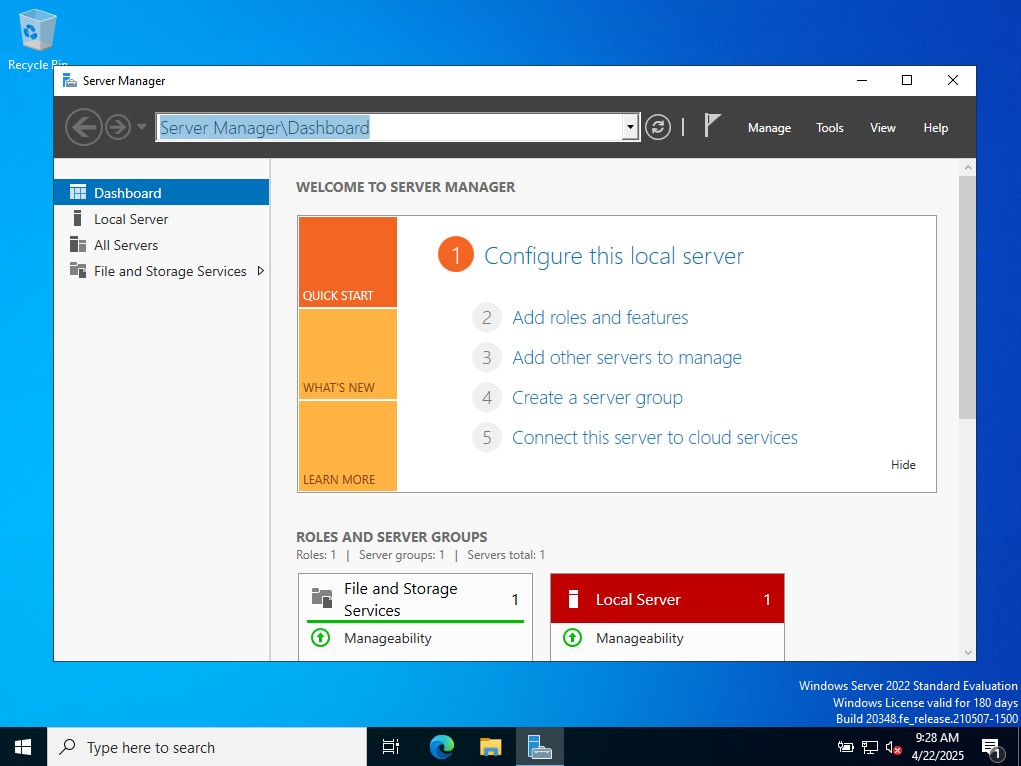The image size is (1021, 766).
Task: Minimize the Server Manager window
Action: [862, 81]
